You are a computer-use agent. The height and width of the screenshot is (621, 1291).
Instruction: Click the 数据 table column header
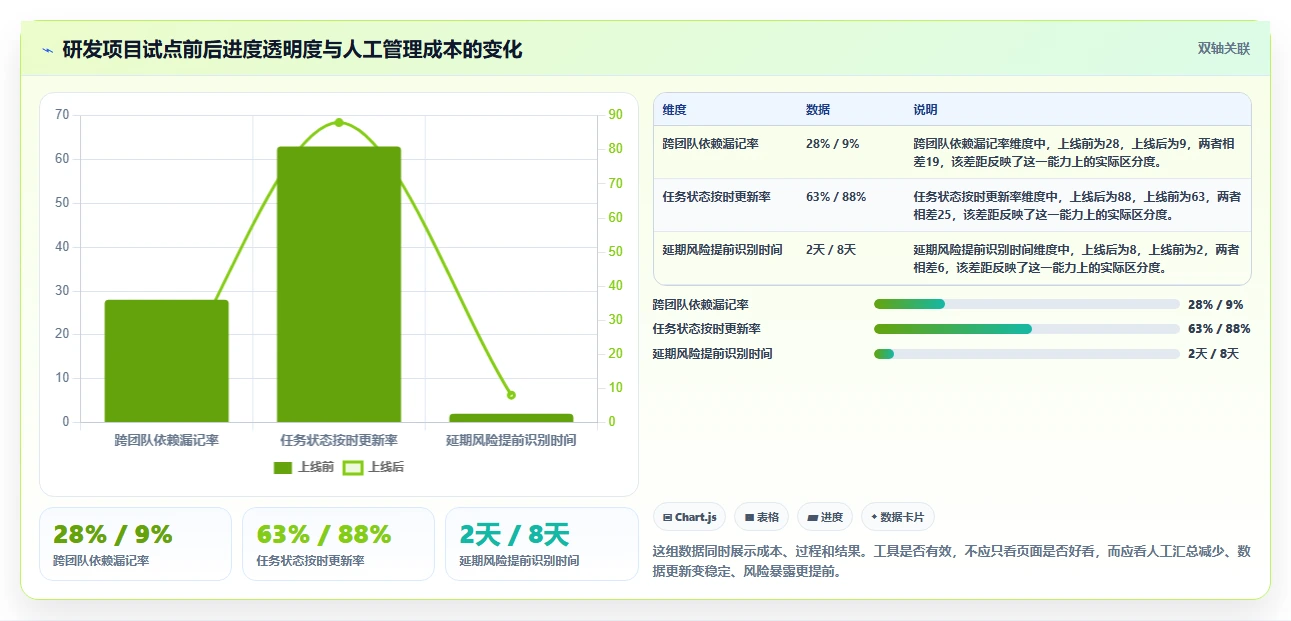[818, 110]
